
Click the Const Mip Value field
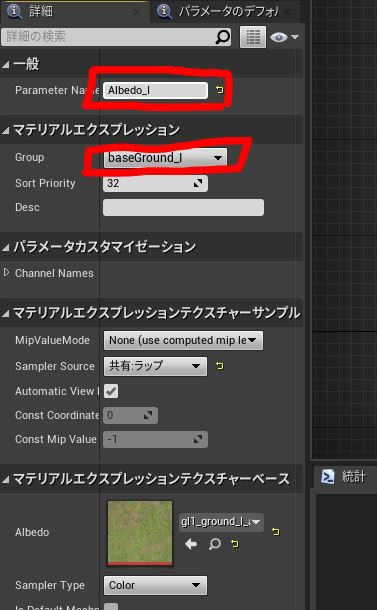155,440
